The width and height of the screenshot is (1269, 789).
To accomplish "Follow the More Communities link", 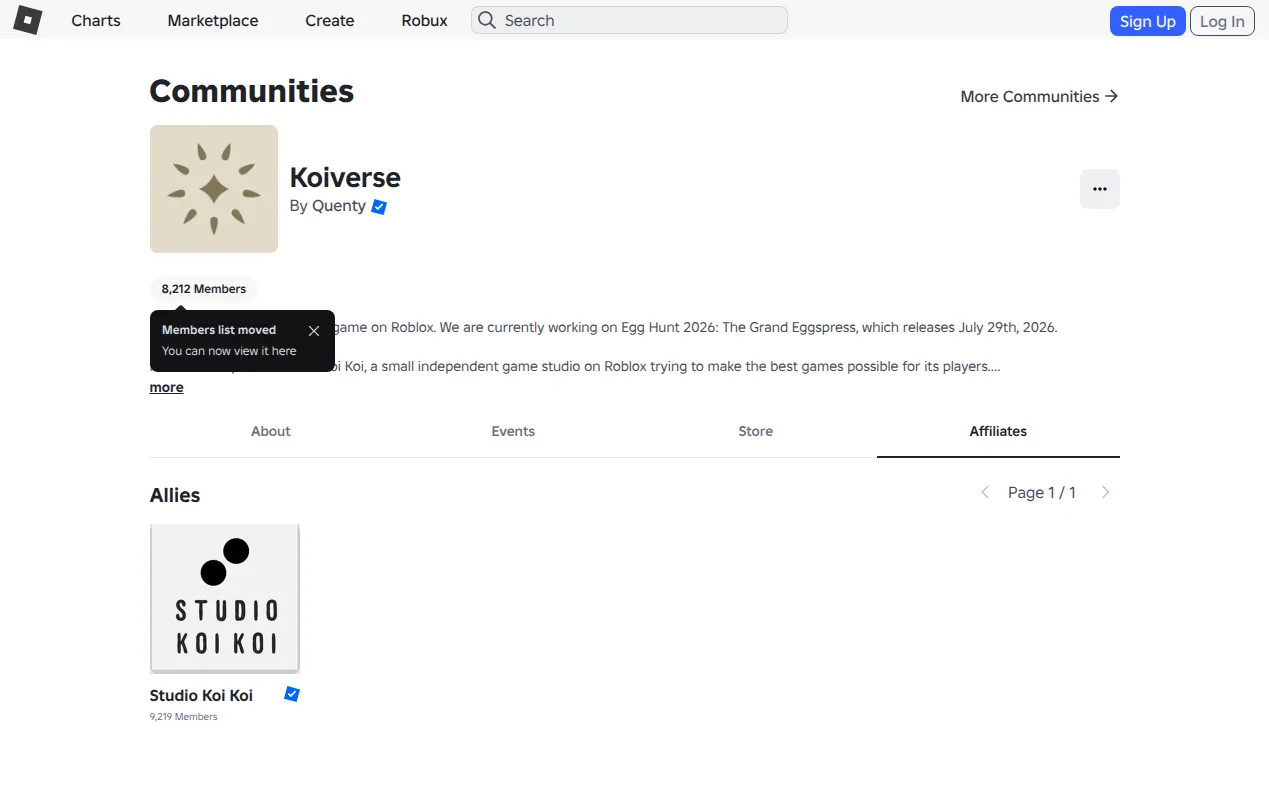I will 1039,96.
